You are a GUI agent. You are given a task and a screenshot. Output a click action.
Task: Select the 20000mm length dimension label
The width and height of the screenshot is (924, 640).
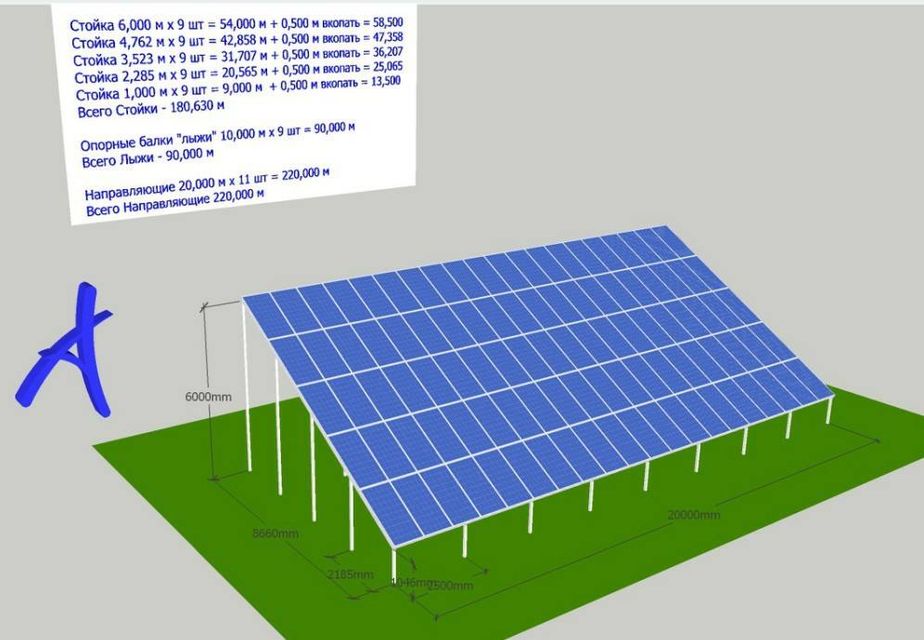(693, 514)
